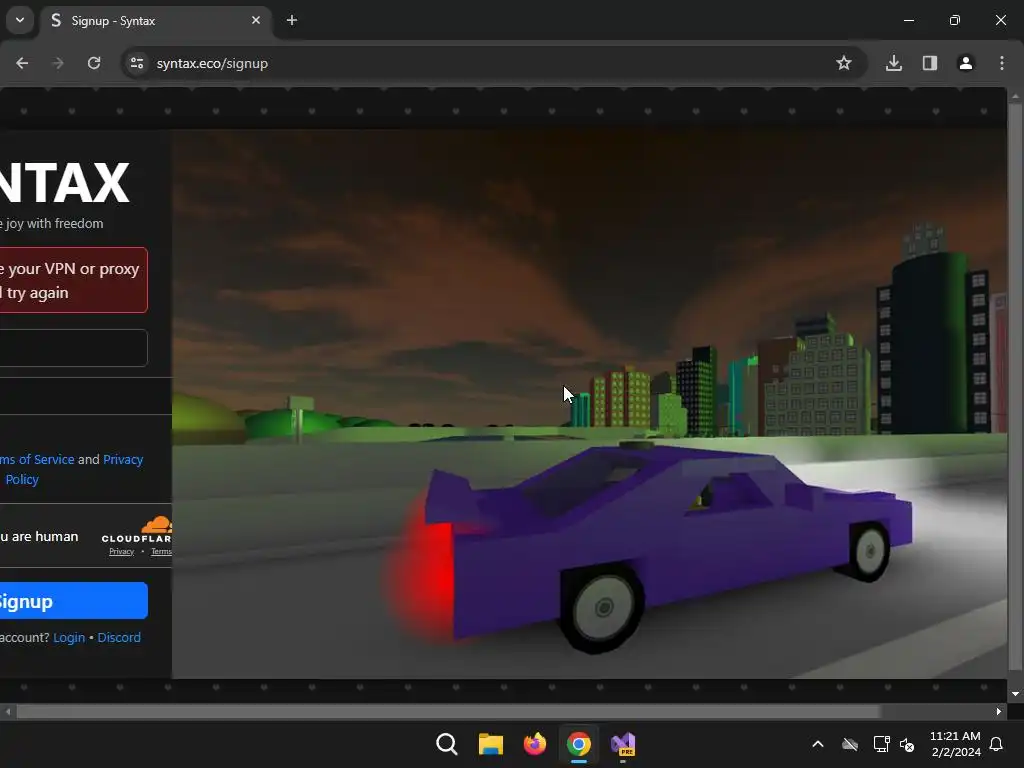Select the Signup - Syntax tab
The height and width of the screenshot is (768, 1024).
point(156,21)
